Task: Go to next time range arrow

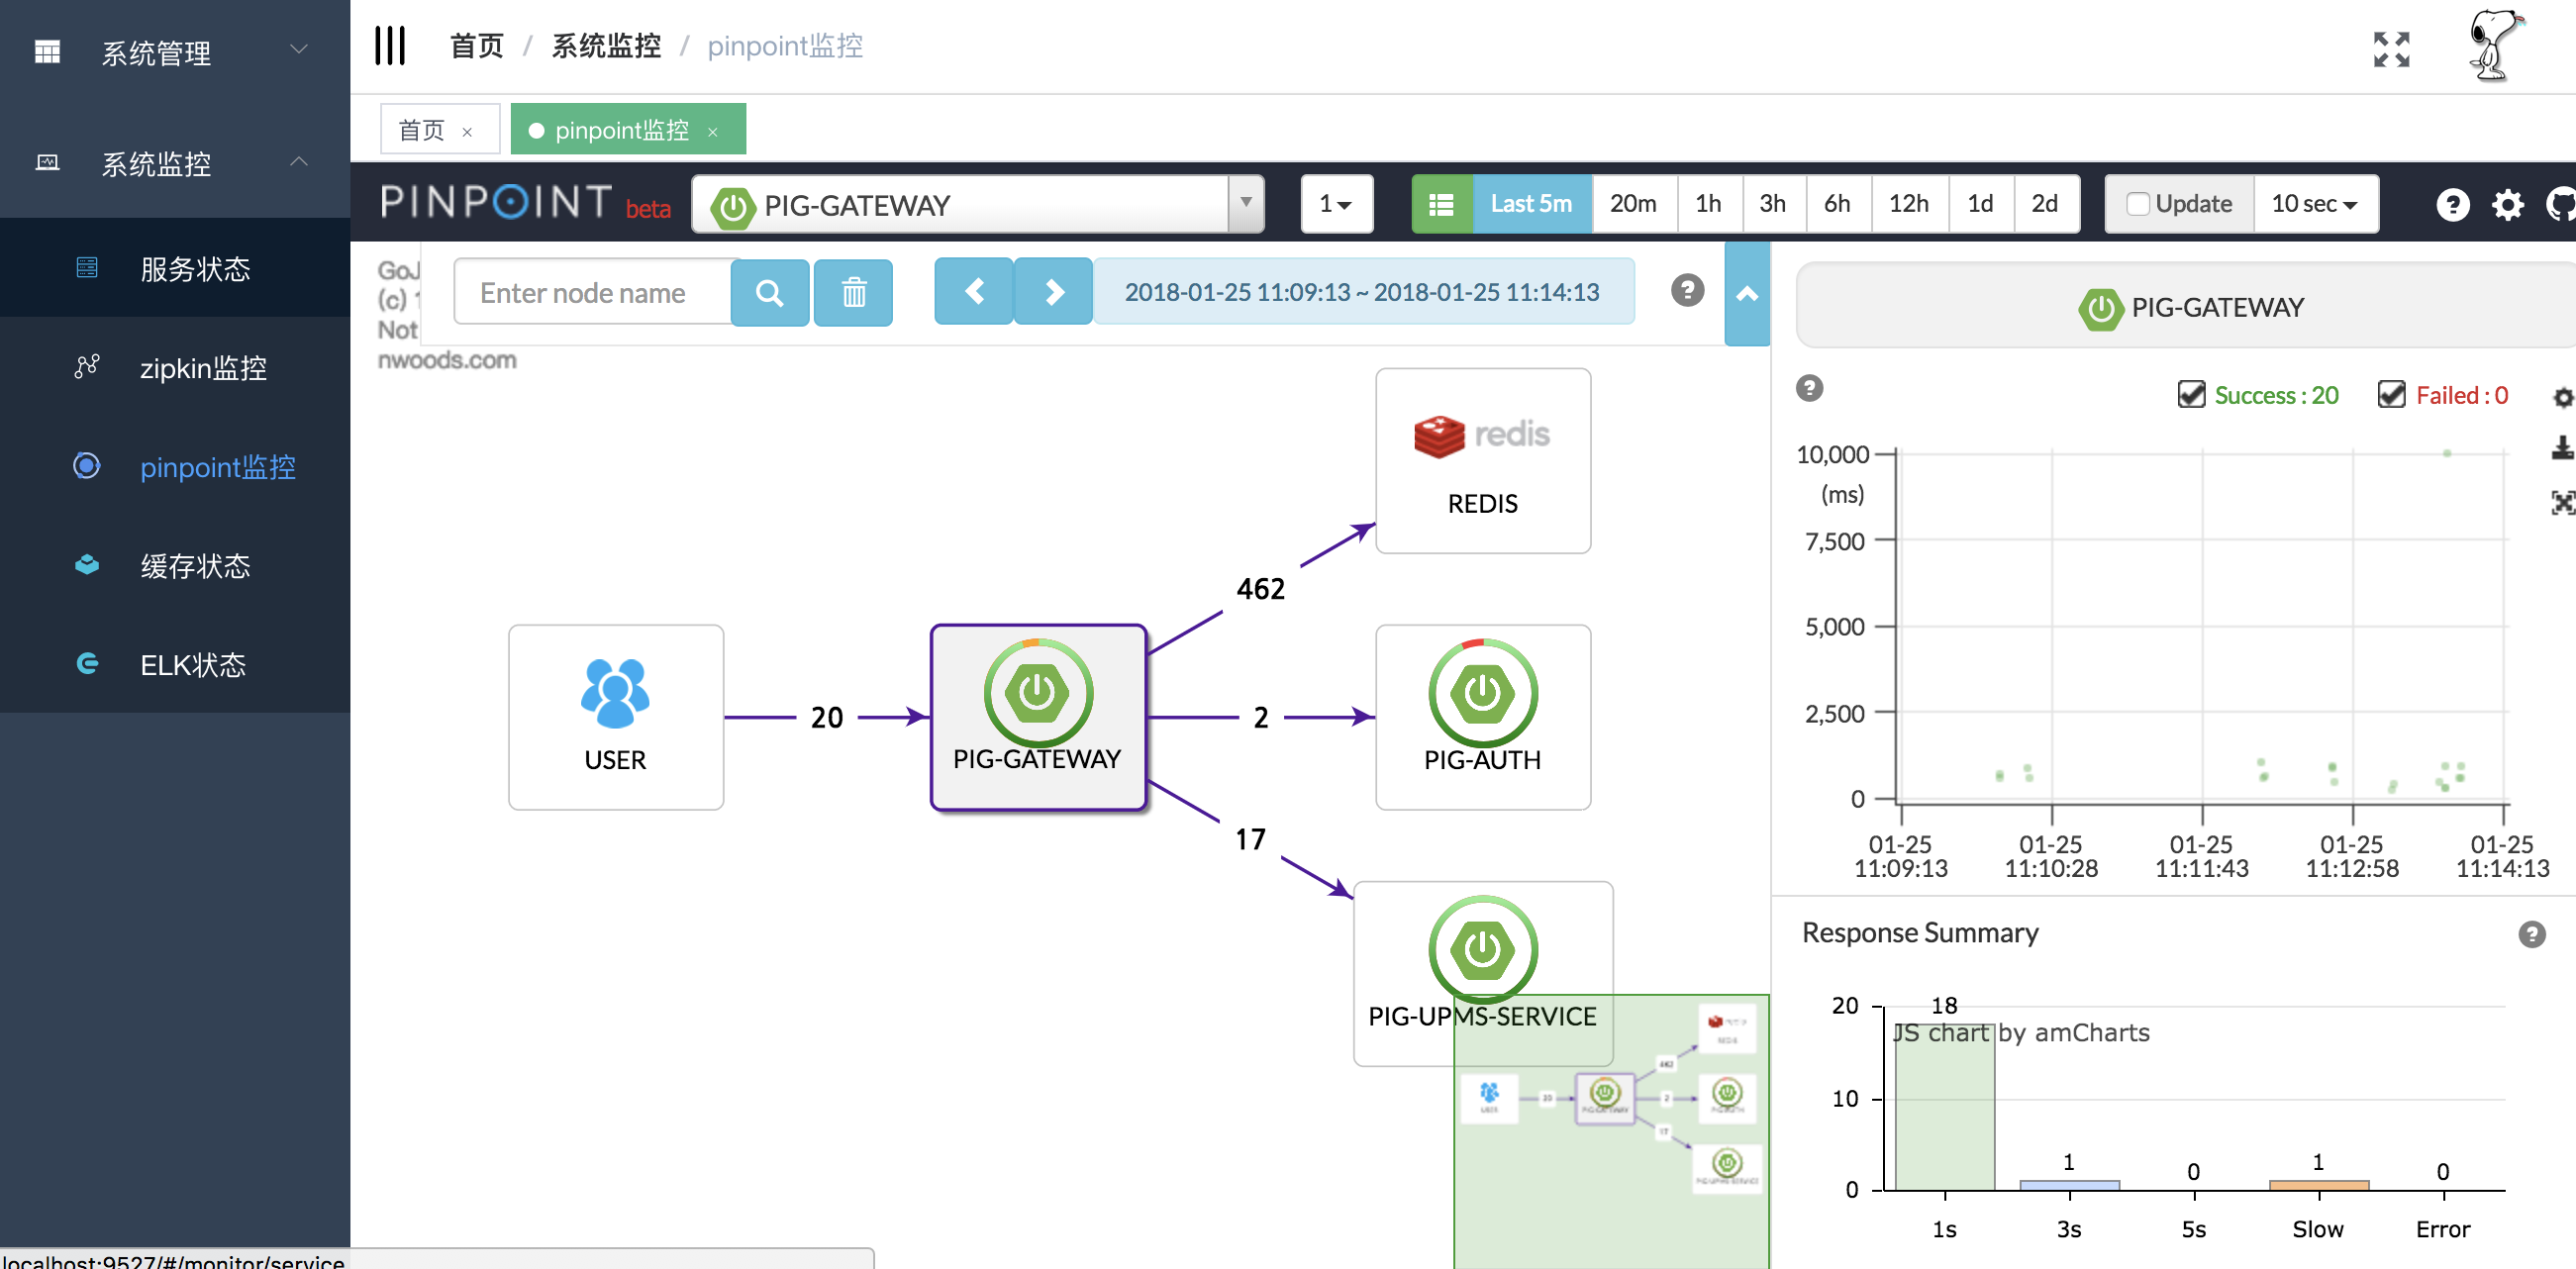Action: [1053, 291]
